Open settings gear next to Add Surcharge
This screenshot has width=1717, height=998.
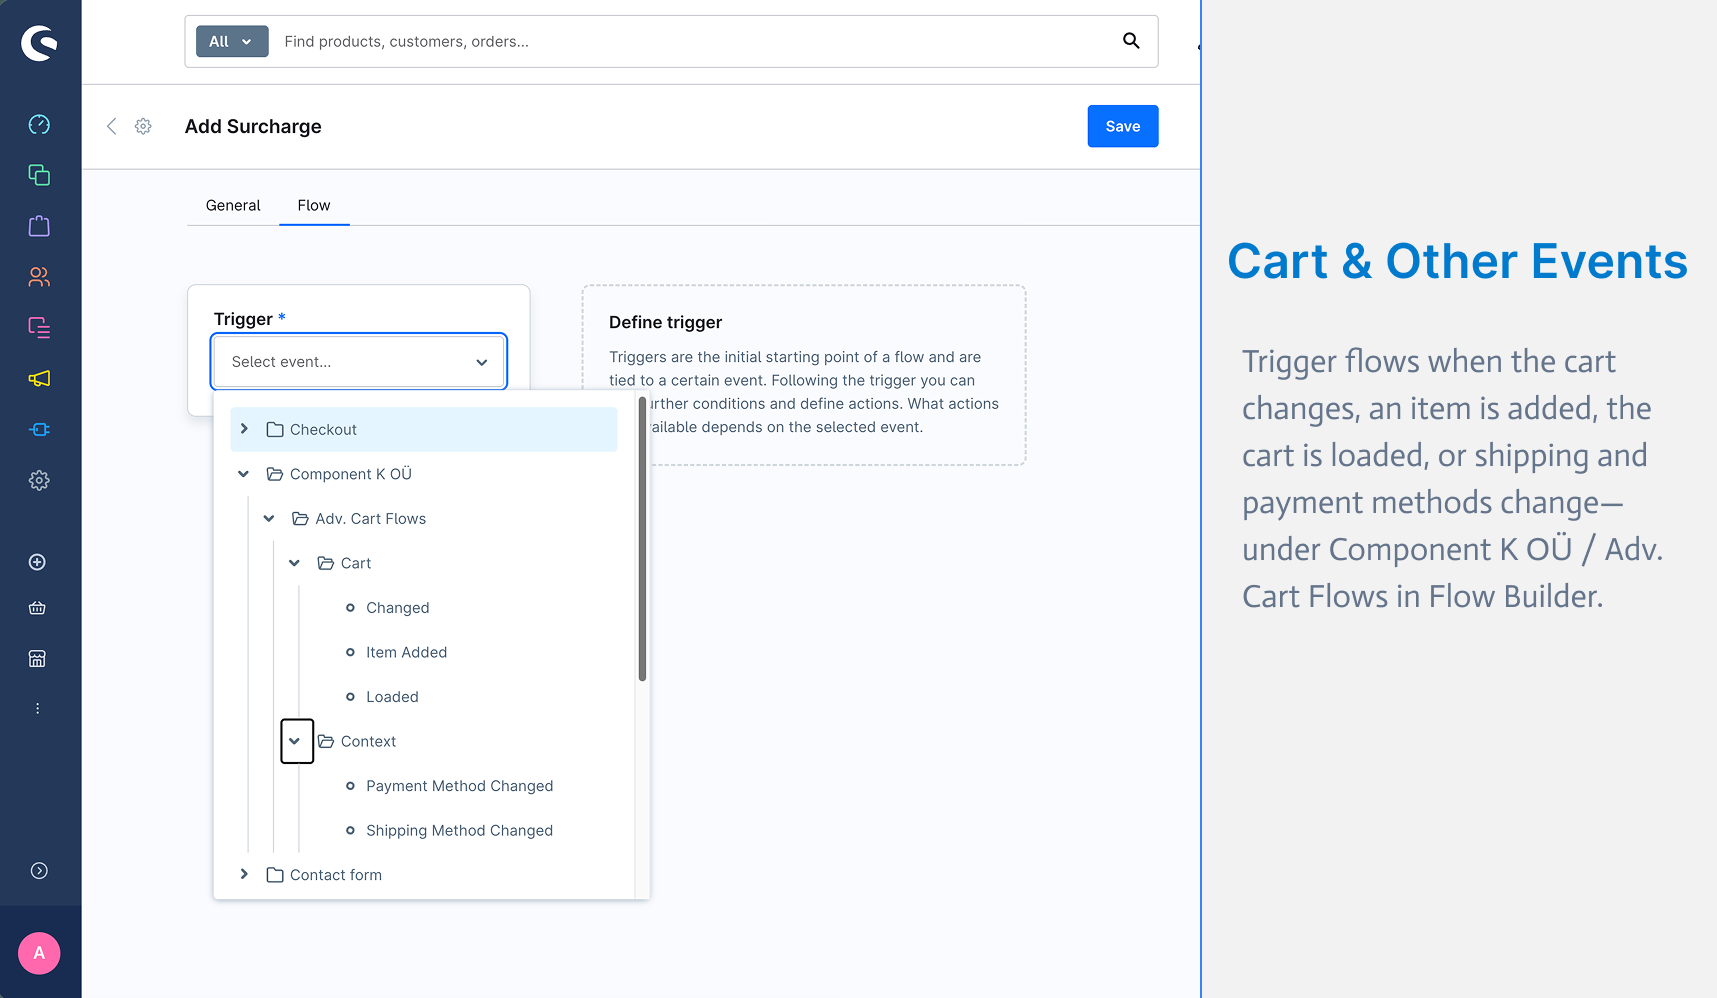pyautogui.click(x=143, y=126)
